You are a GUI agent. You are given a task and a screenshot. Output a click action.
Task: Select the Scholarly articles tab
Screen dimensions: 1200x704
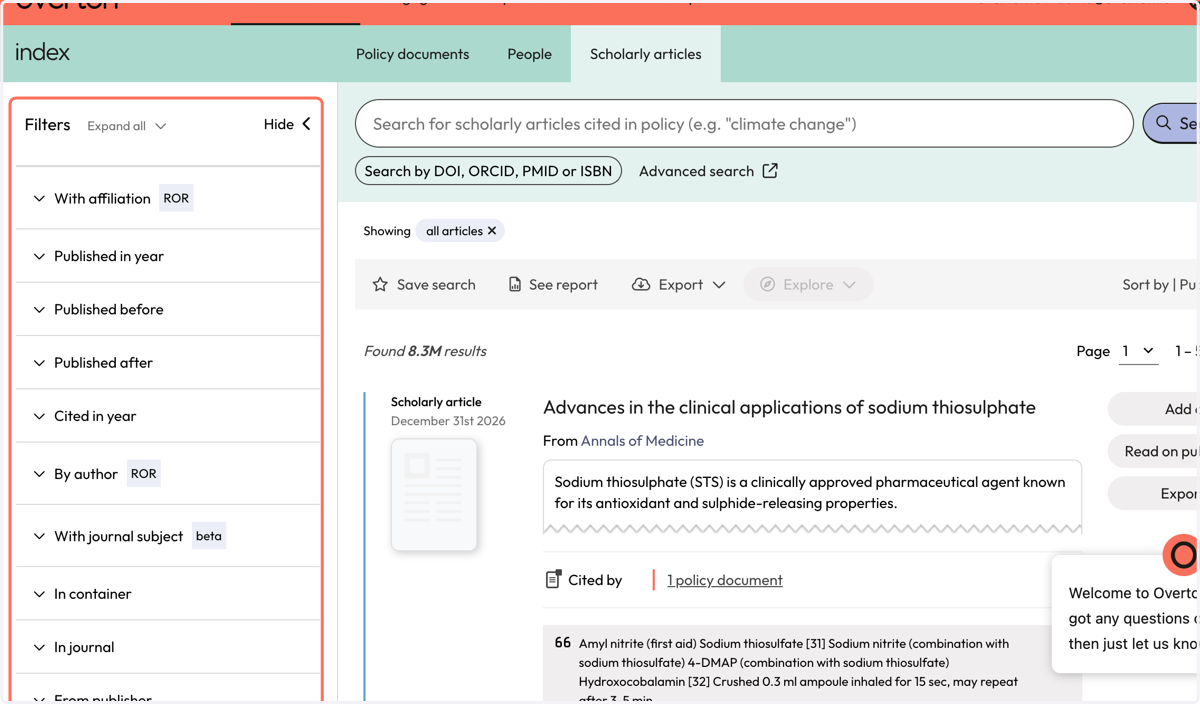point(645,54)
